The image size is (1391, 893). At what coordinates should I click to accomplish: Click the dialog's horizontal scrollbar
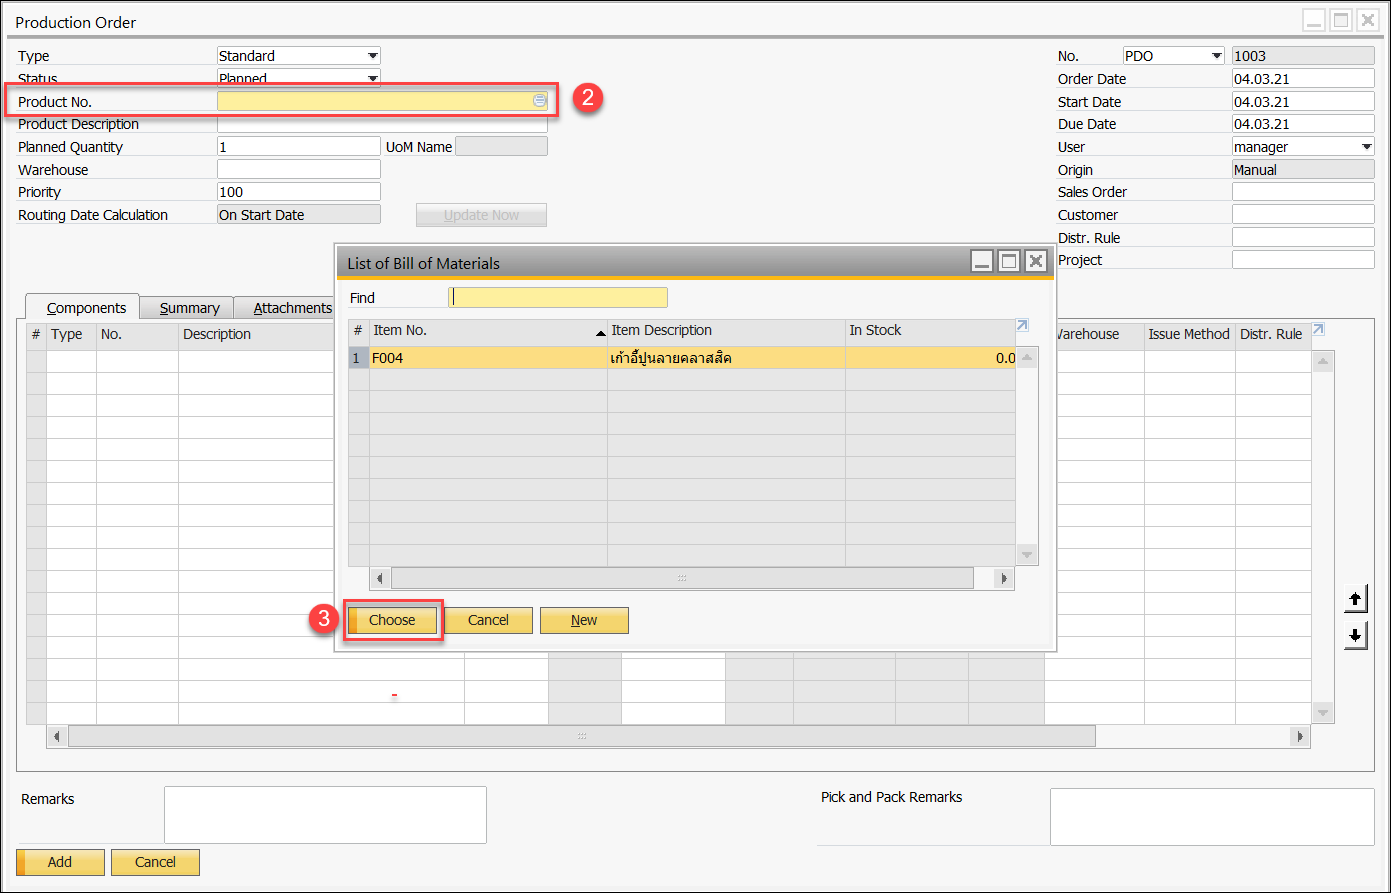pos(682,578)
